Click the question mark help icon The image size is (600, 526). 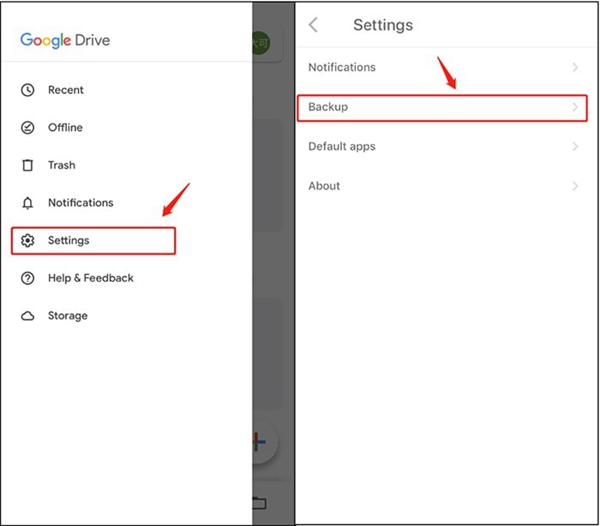[28, 278]
